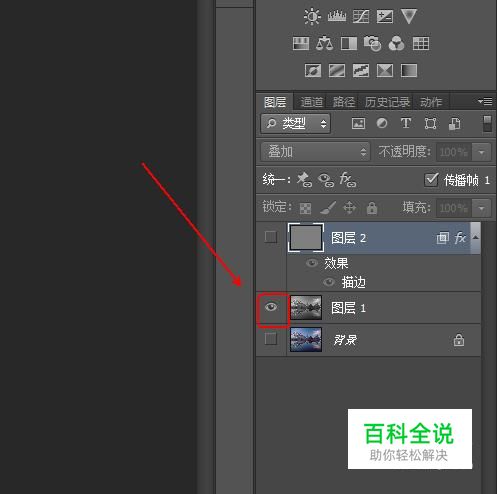Open the 叠加 blend mode dropdown

(315, 152)
